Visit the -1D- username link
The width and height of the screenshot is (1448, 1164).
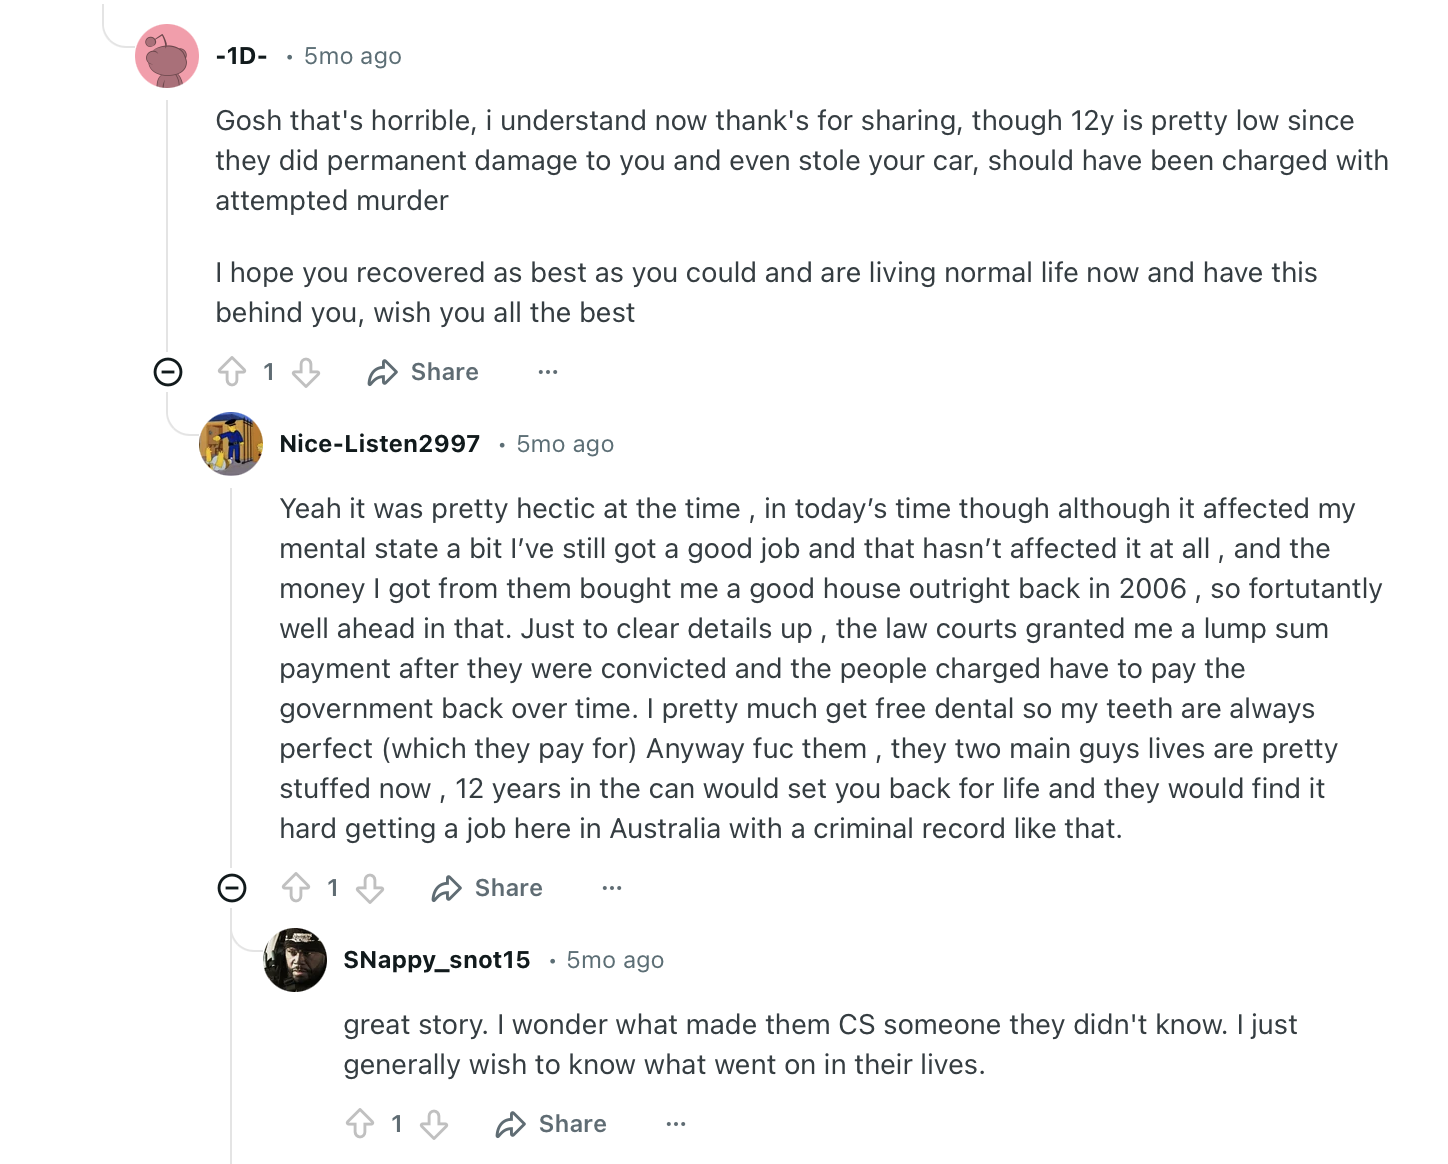(x=242, y=56)
